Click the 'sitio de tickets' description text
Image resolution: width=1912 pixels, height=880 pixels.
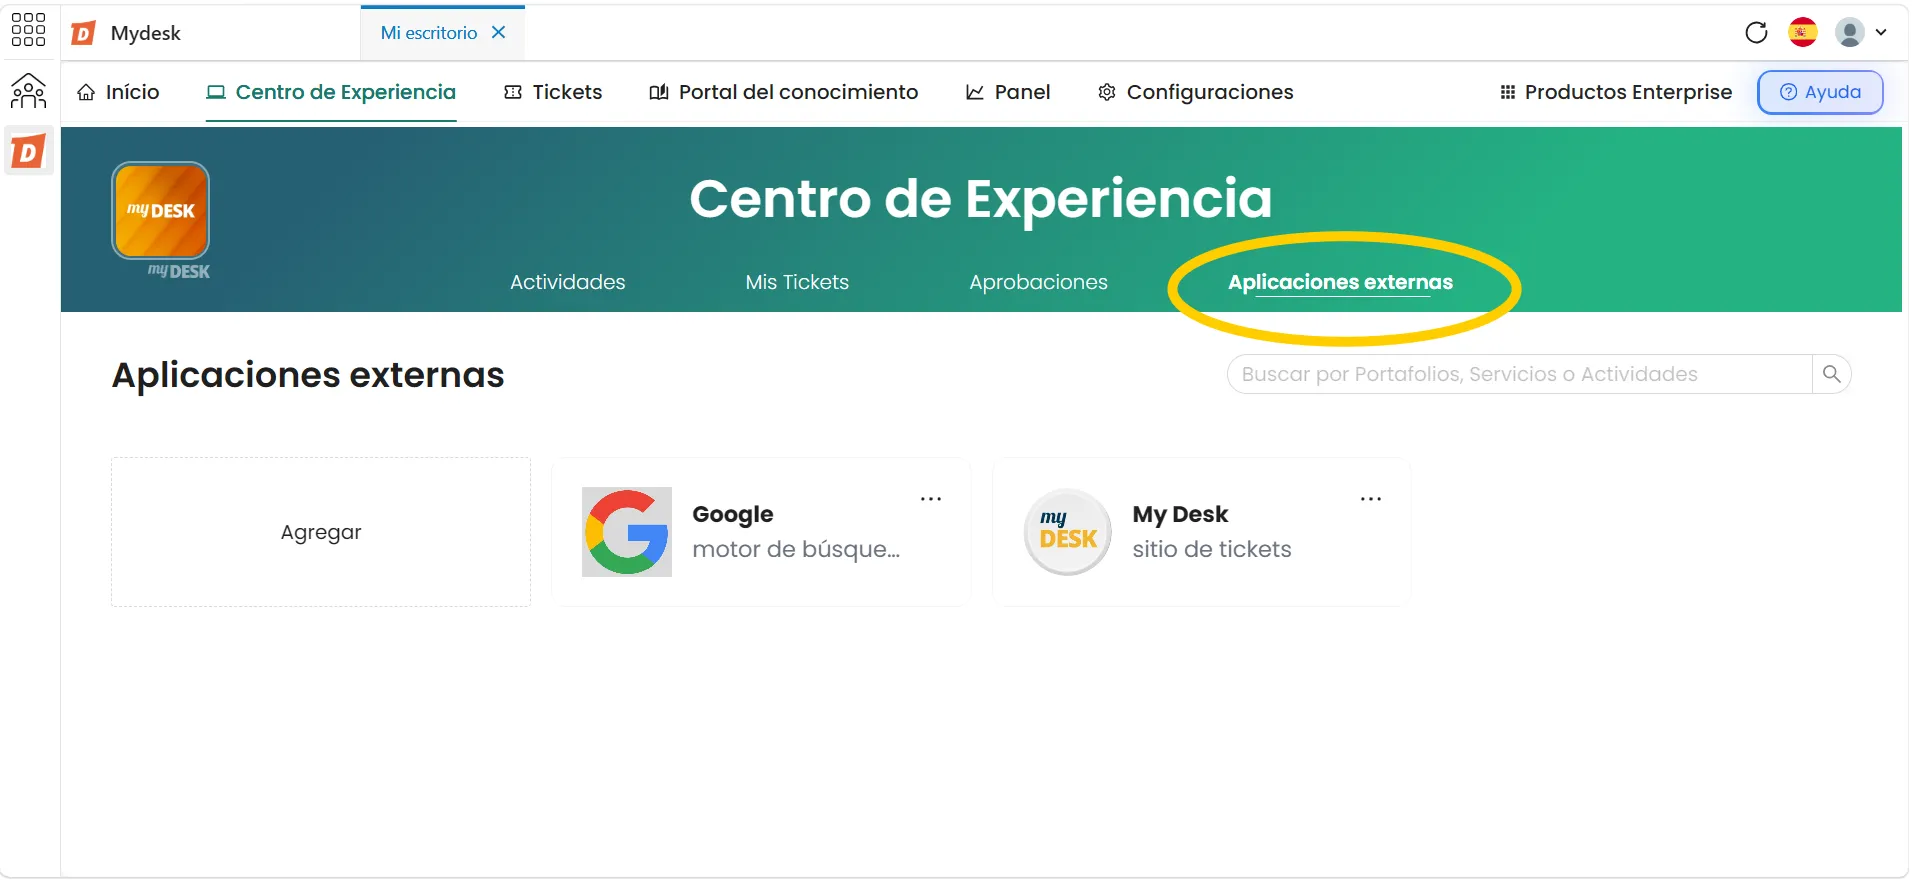click(1212, 549)
